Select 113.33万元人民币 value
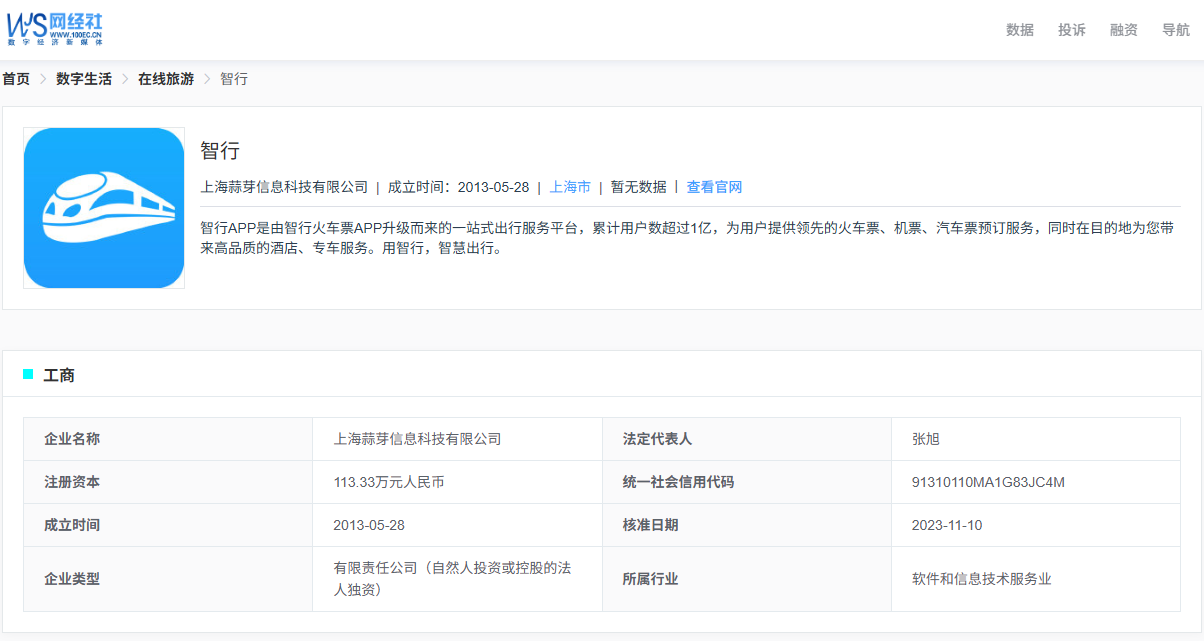Image resolution: width=1204 pixels, height=641 pixels. pyautogui.click(x=389, y=482)
